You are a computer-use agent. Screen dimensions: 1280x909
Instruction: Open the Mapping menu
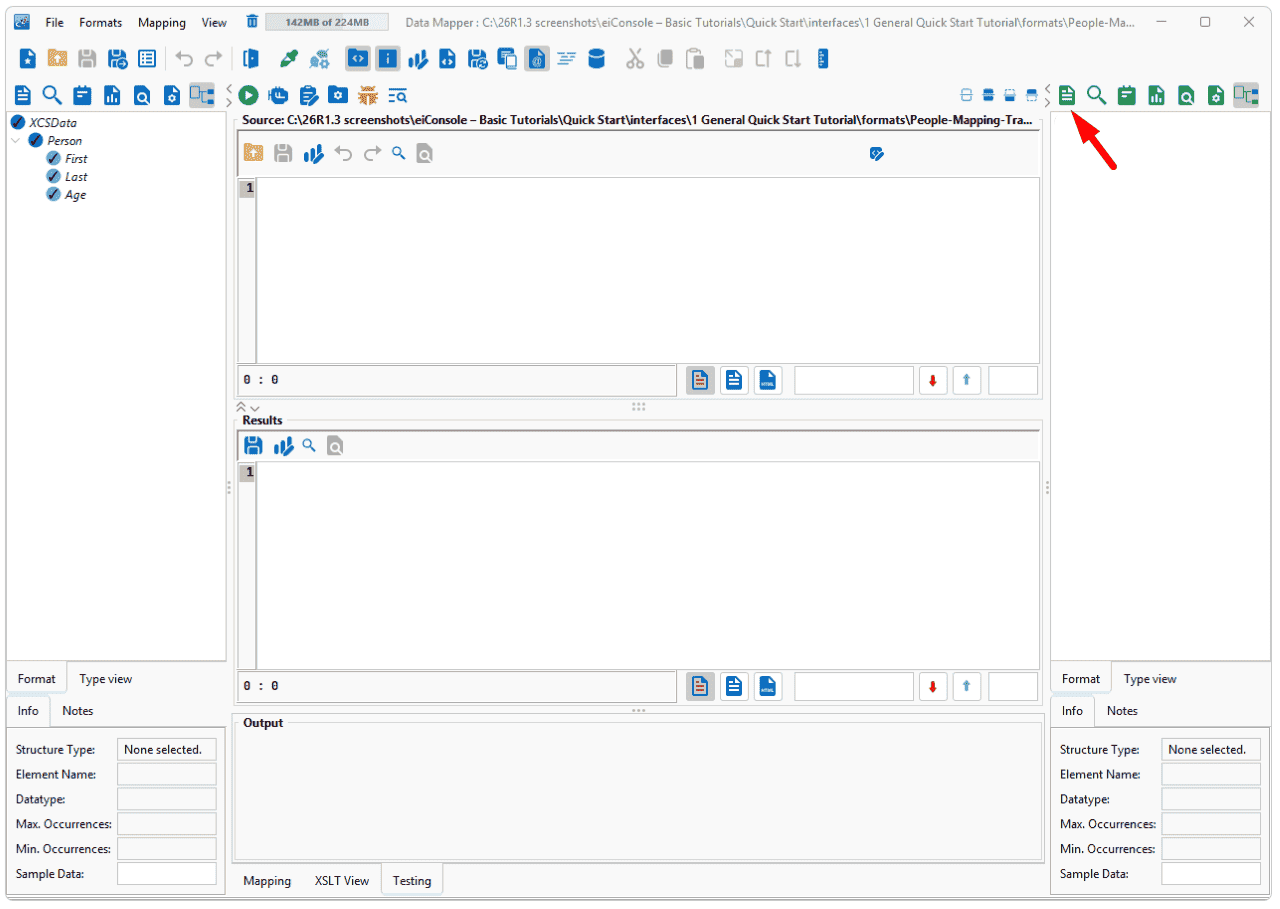(162, 22)
